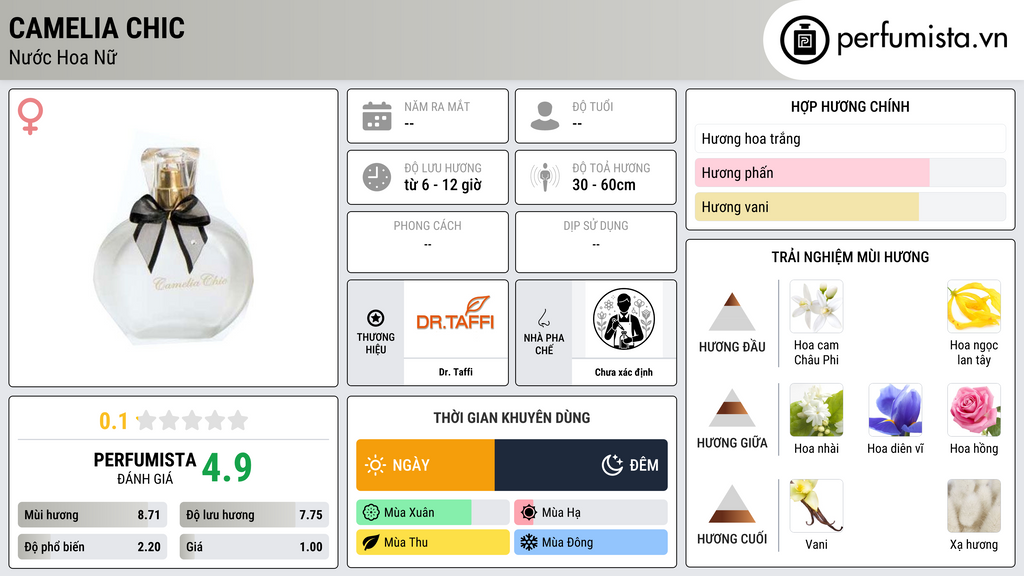The image size is (1024, 576).
Task: Click the Dịp sử dụng box
Action: [596, 242]
